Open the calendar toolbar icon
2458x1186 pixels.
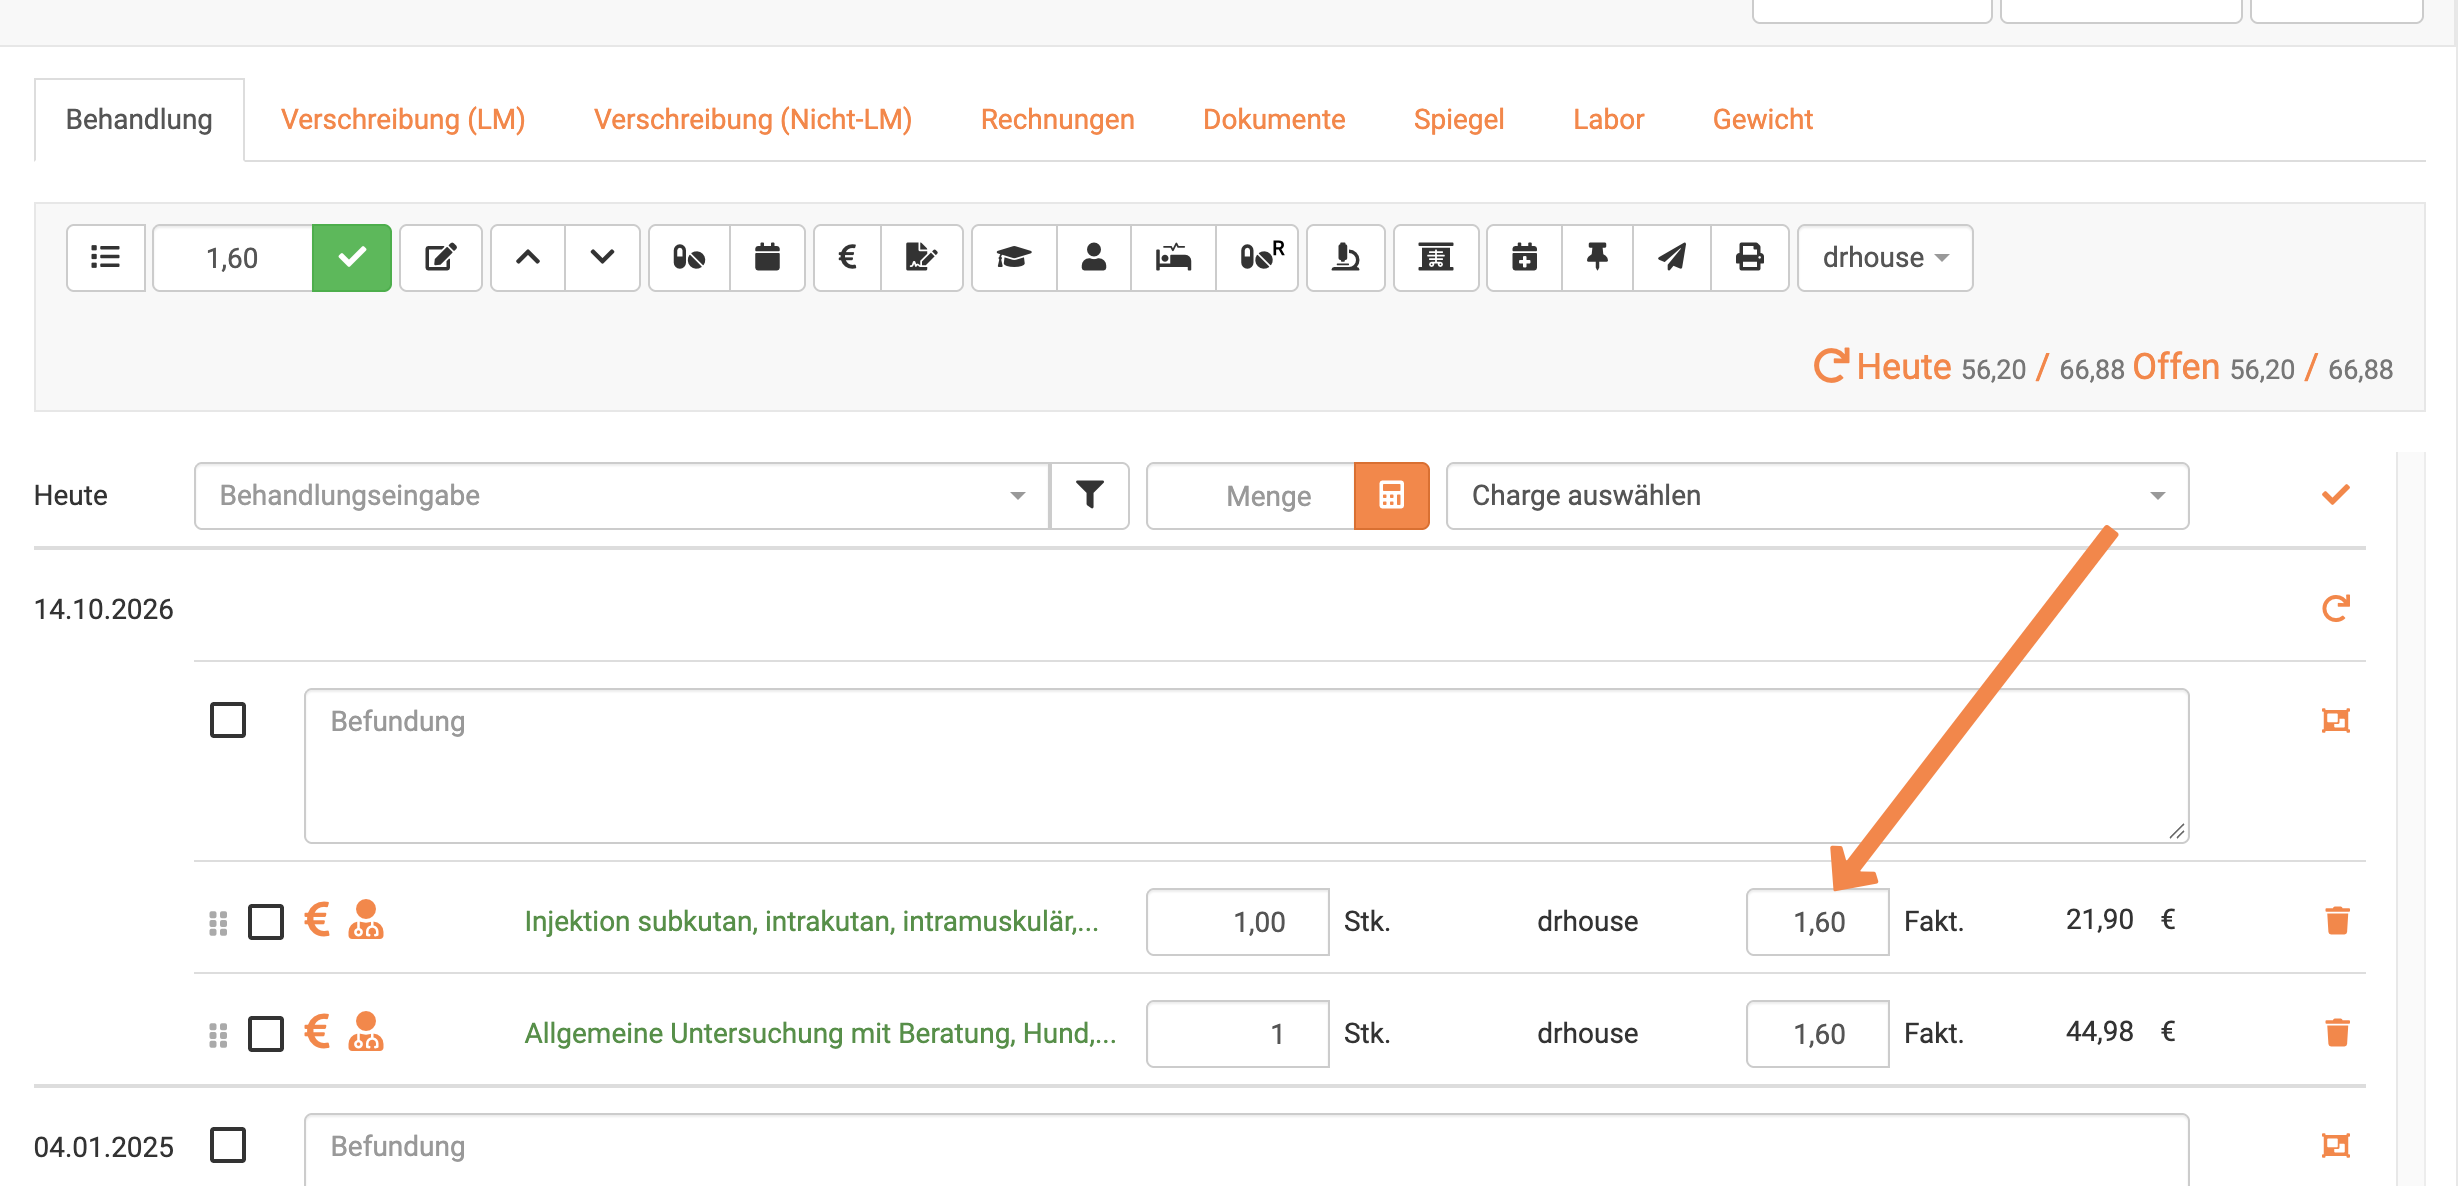point(767,258)
